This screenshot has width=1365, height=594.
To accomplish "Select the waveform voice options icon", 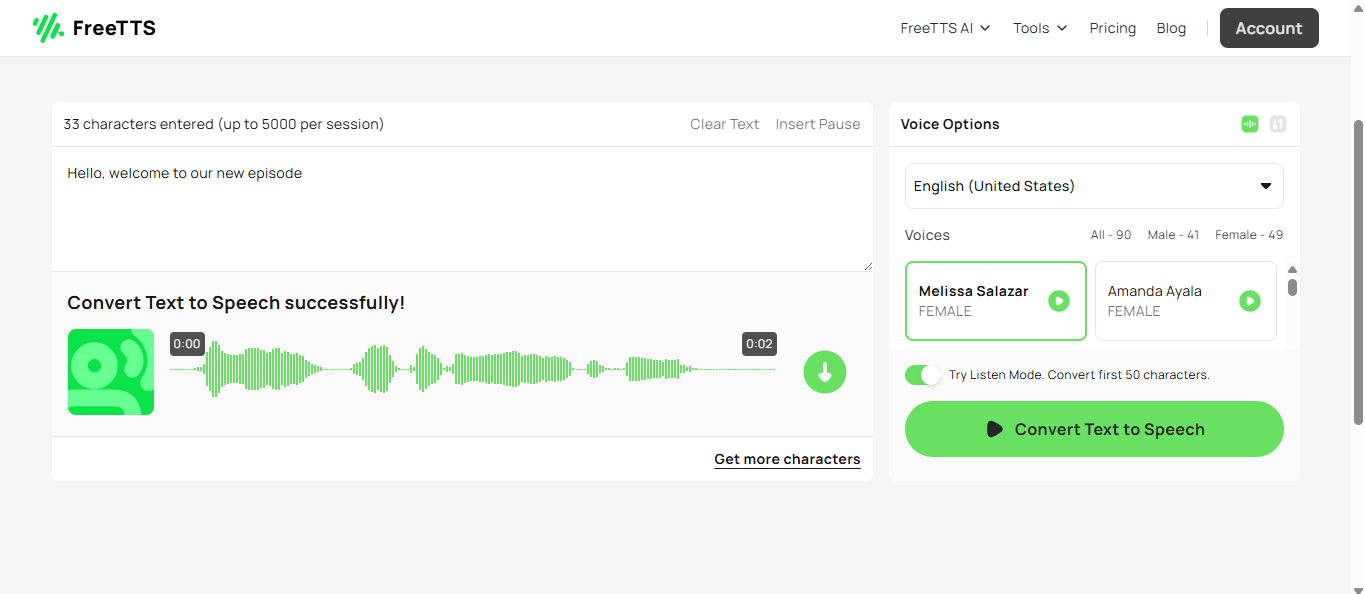I will [1250, 124].
